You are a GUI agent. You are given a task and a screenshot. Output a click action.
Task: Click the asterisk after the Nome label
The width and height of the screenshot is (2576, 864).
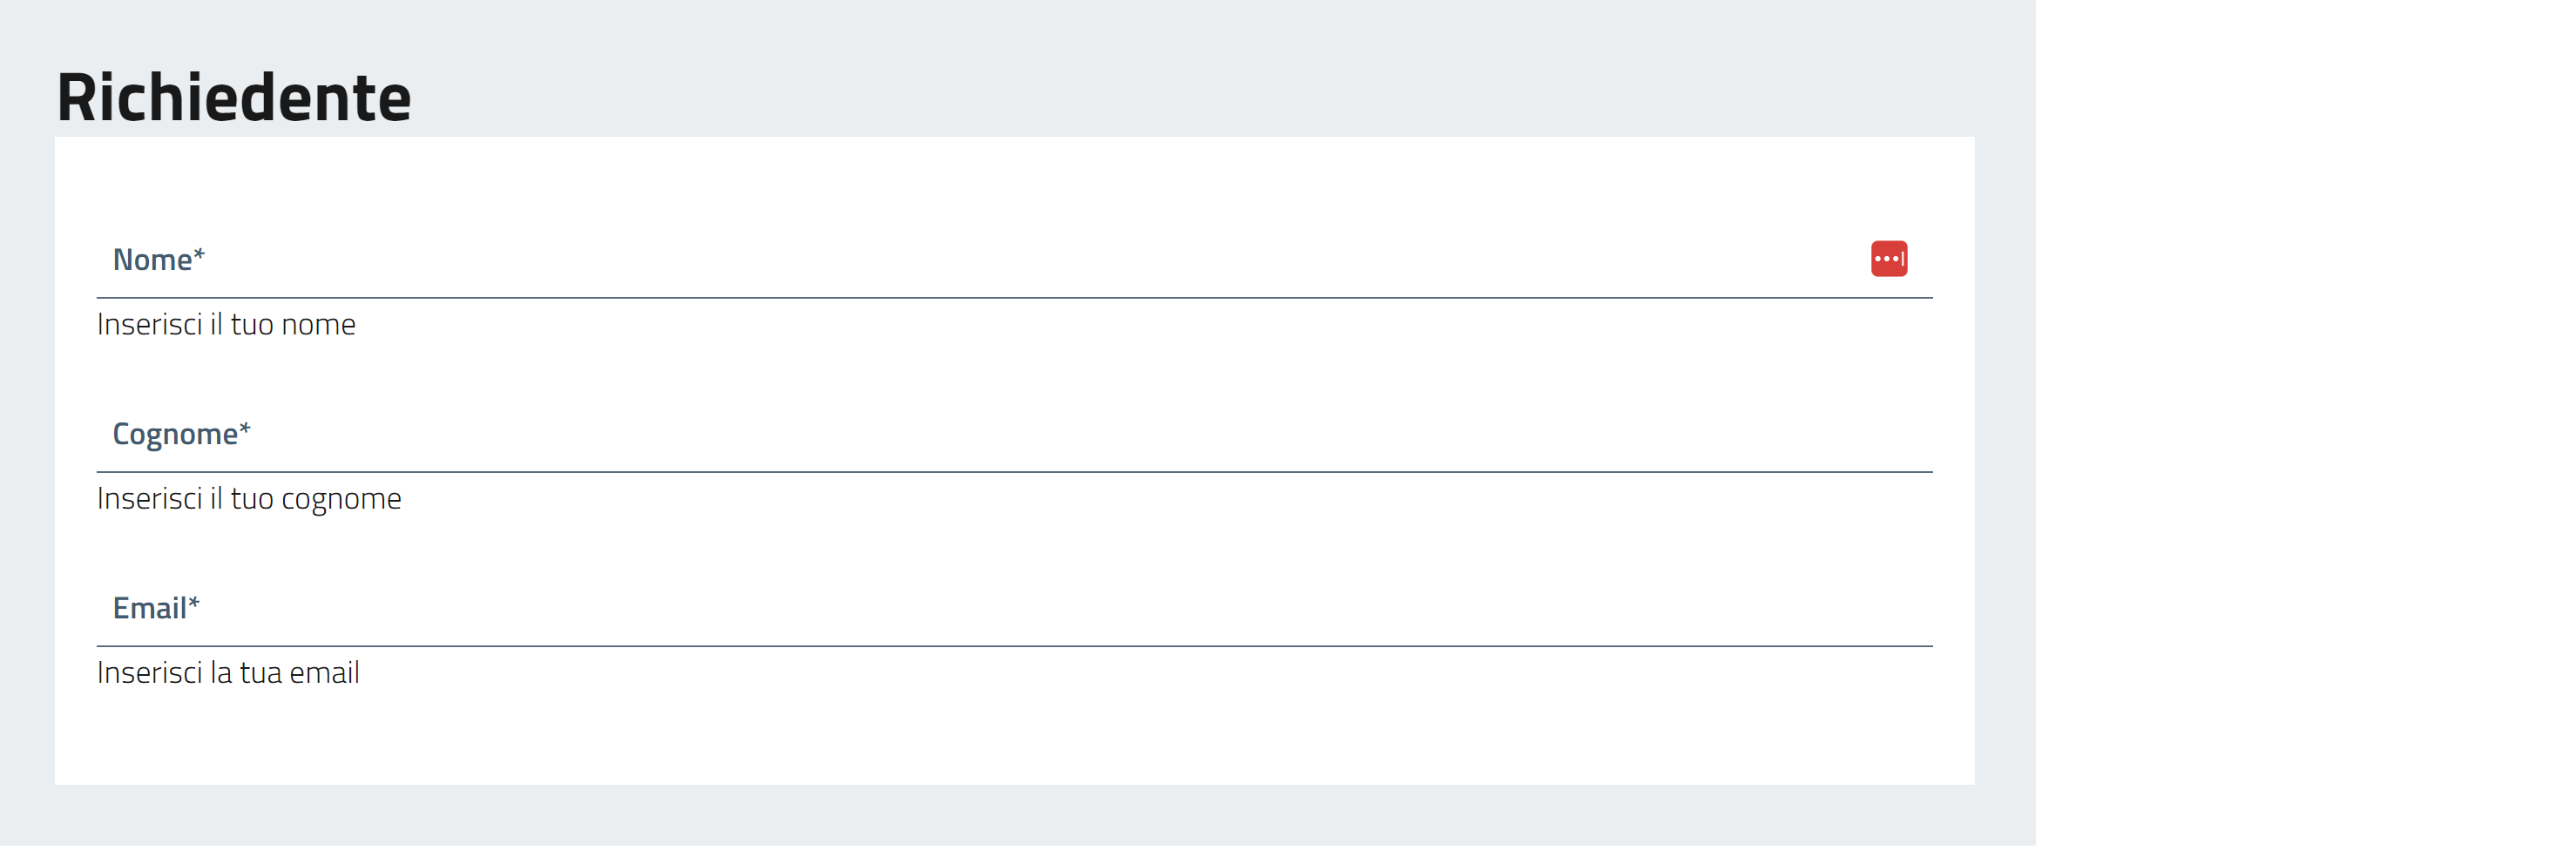(x=199, y=255)
